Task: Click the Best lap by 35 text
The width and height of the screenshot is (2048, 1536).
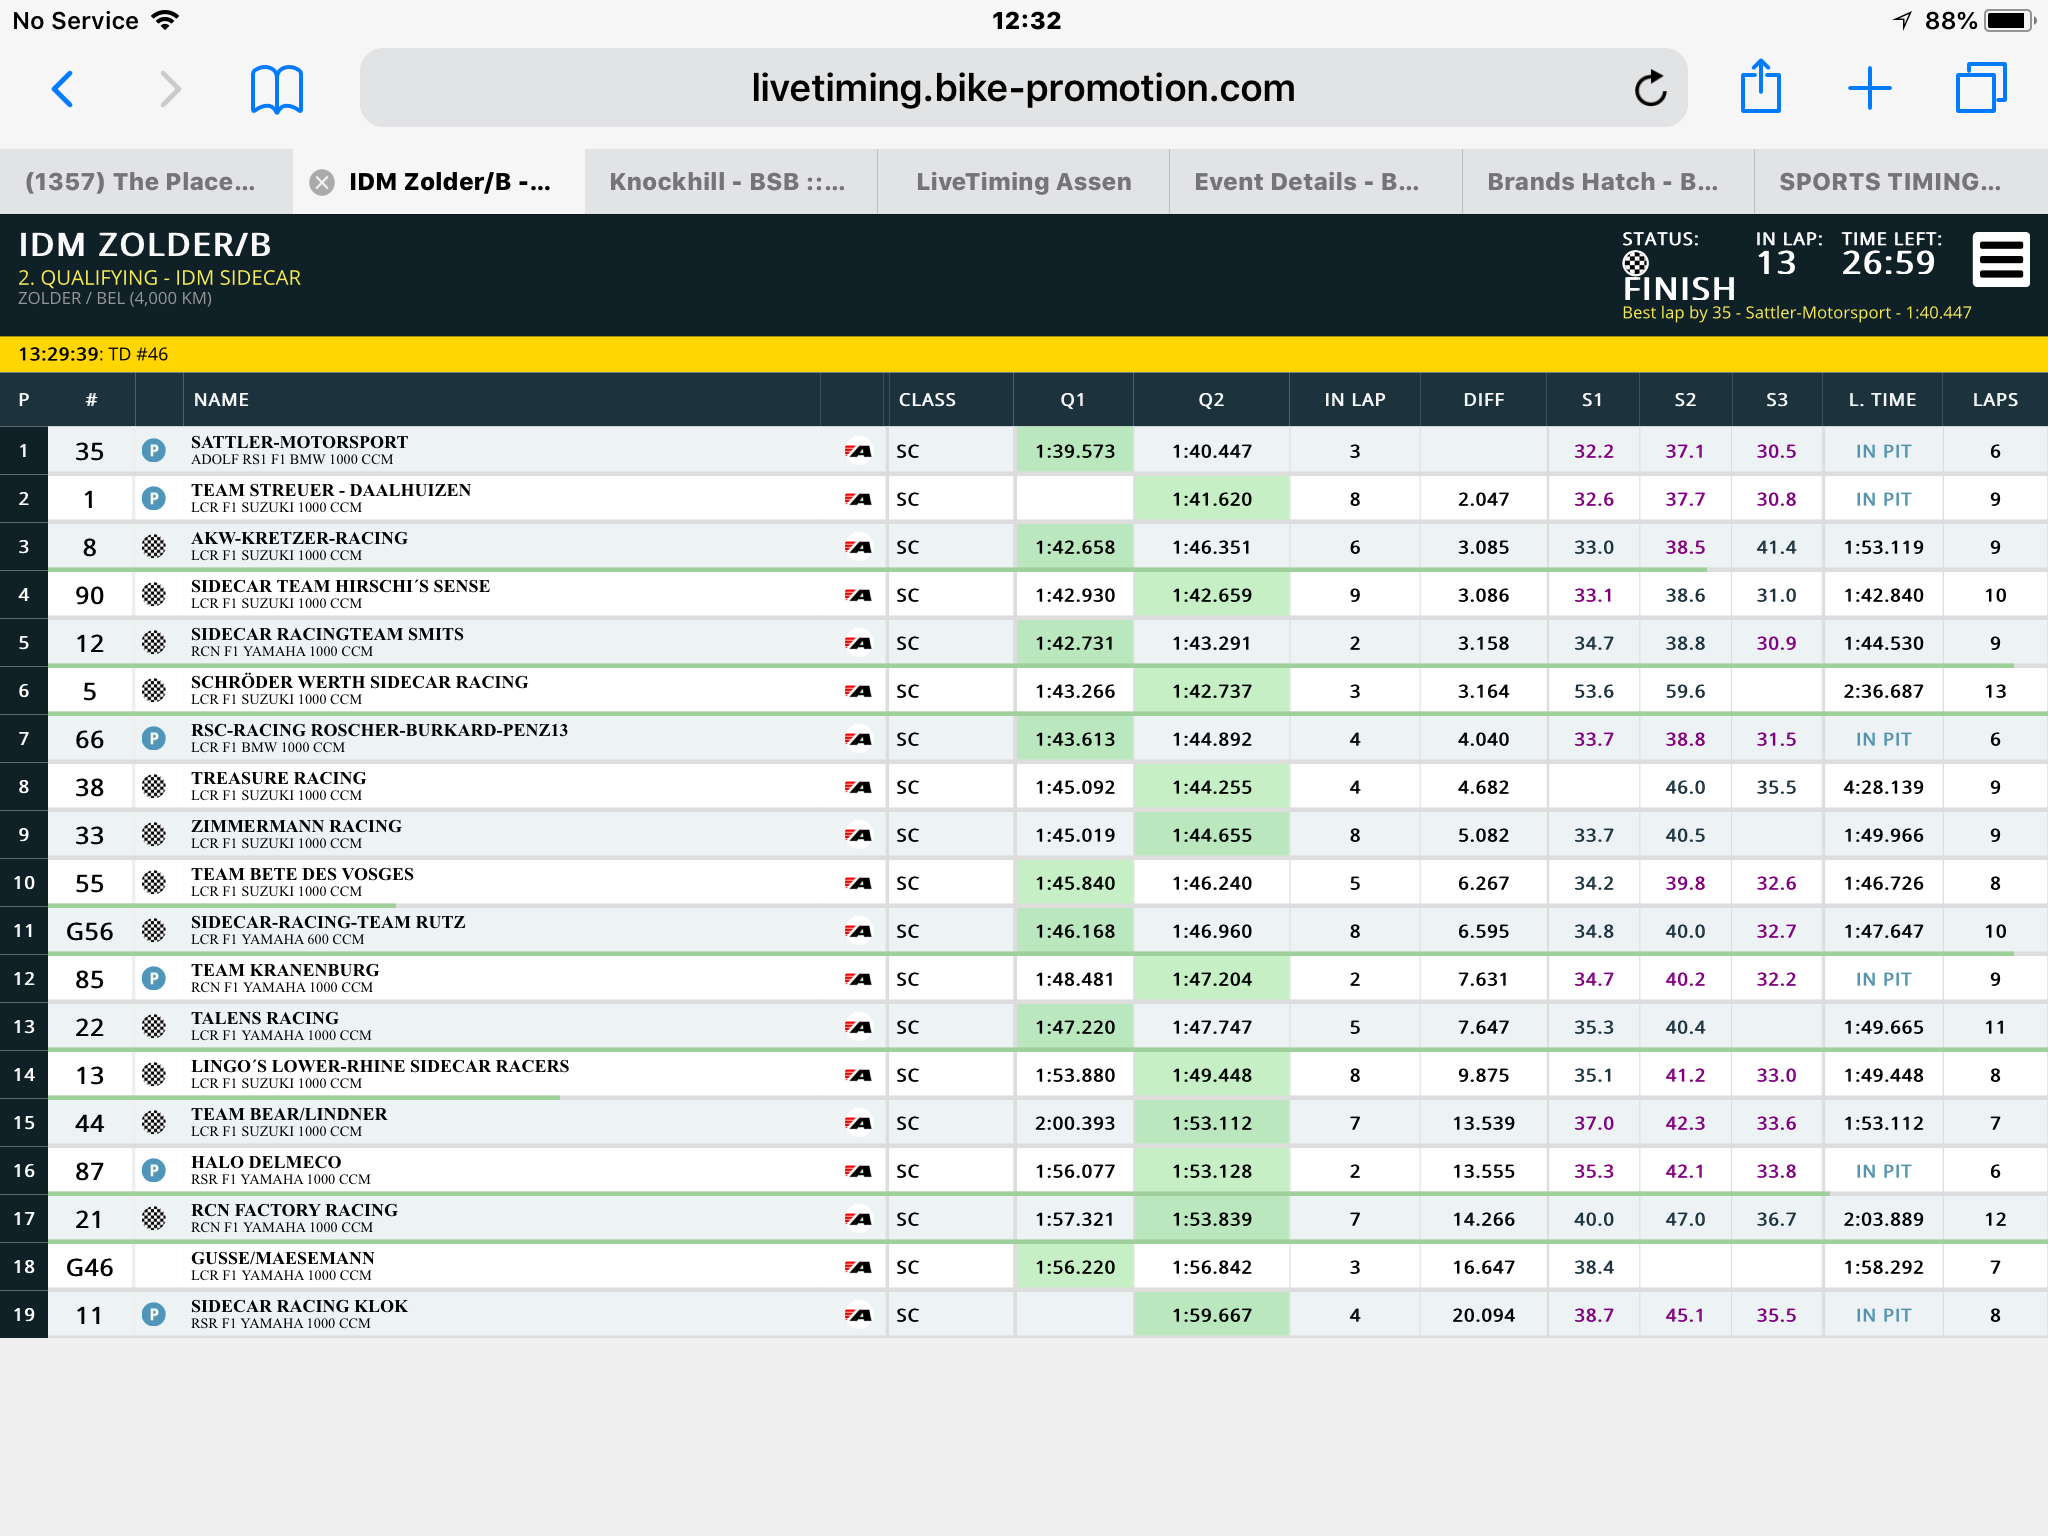Action: point(1796,313)
